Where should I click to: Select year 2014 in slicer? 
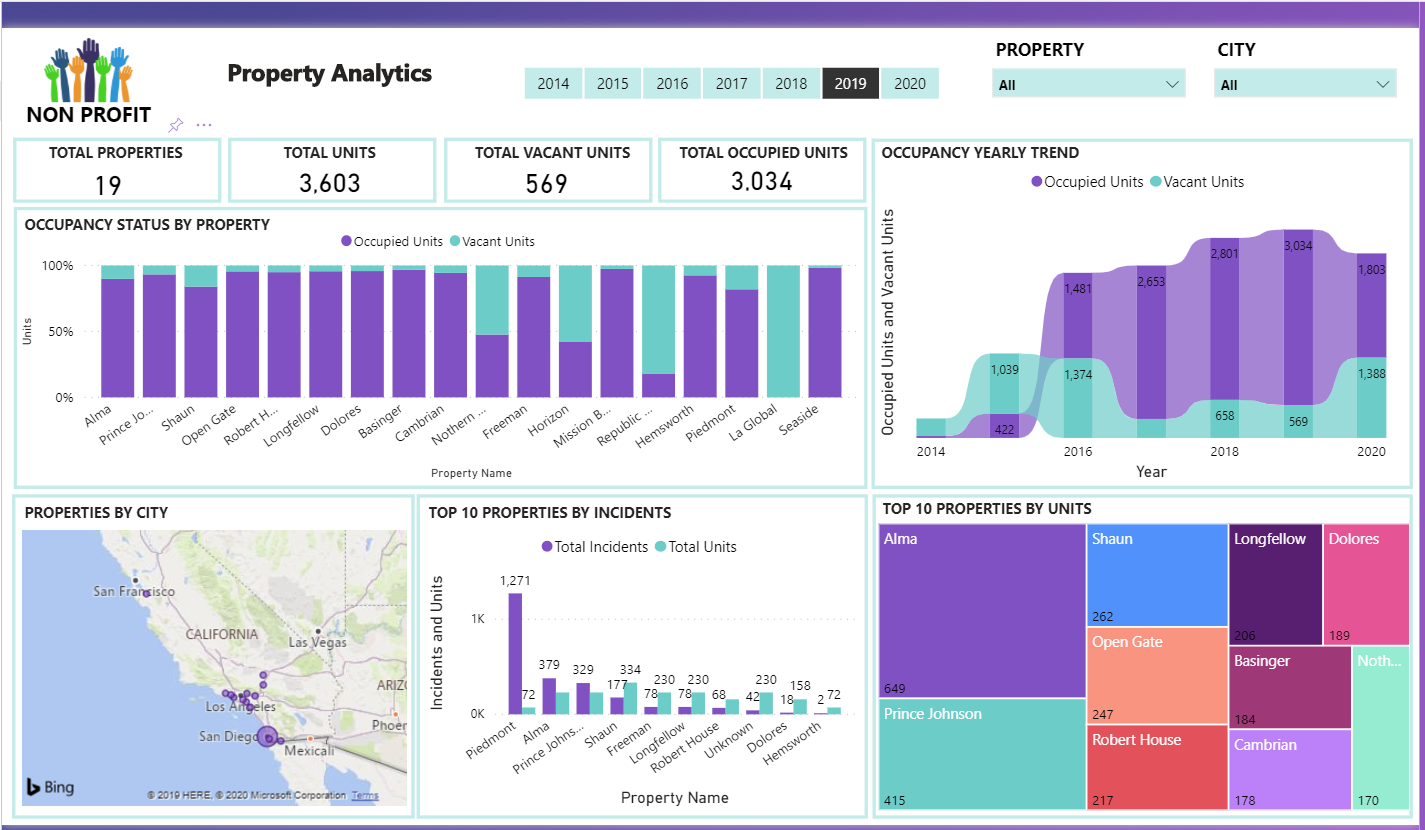(553, 83)
